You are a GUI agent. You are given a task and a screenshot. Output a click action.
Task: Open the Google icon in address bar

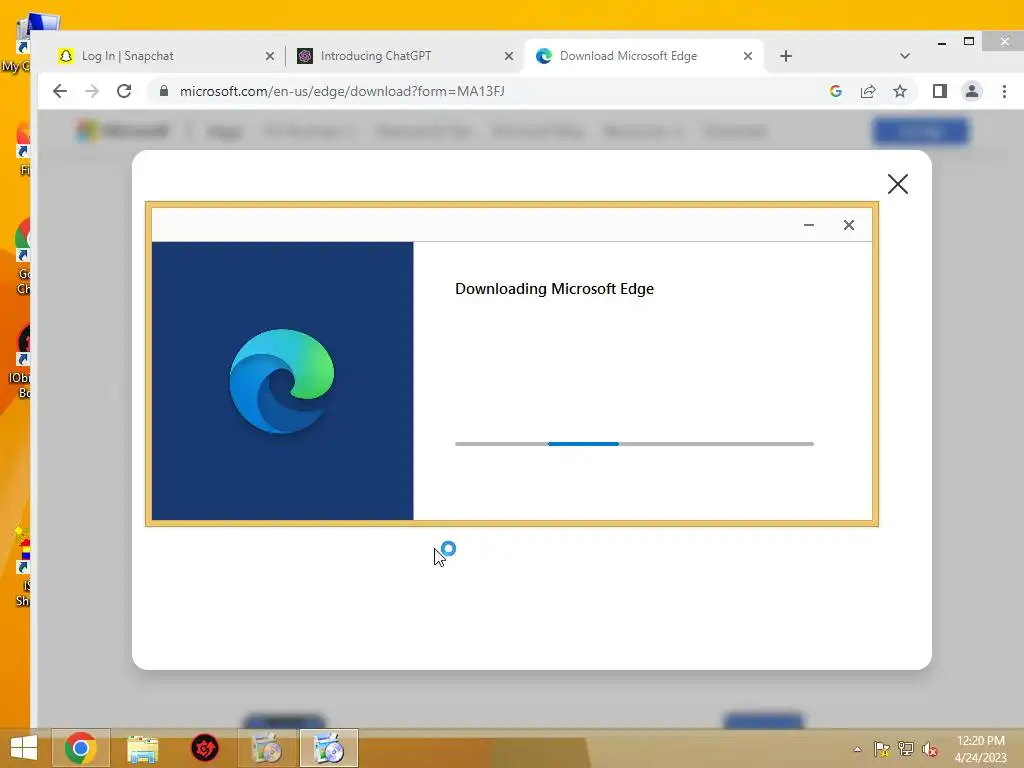tap(836, 91)
